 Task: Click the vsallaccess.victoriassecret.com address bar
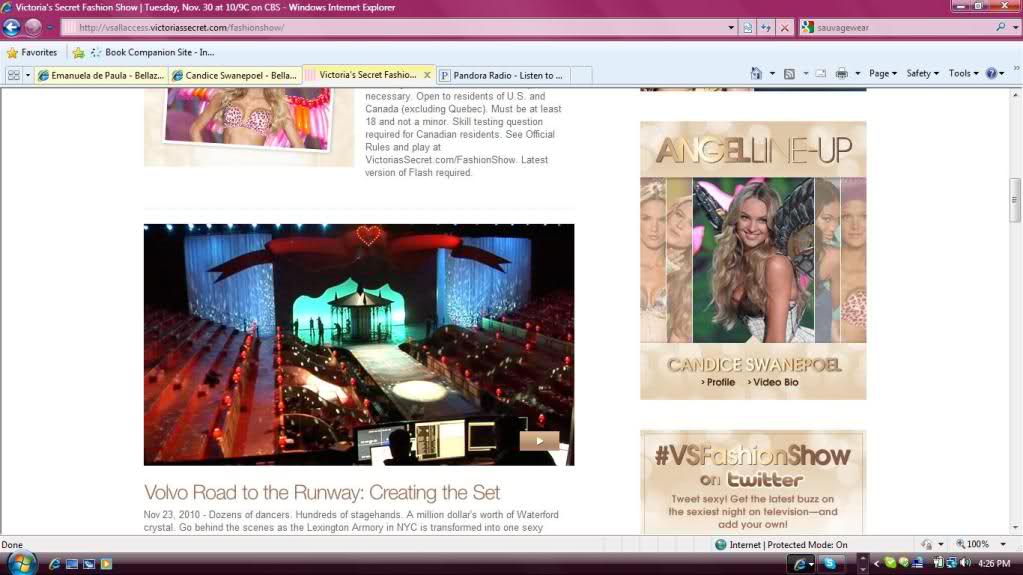(397, 27)
